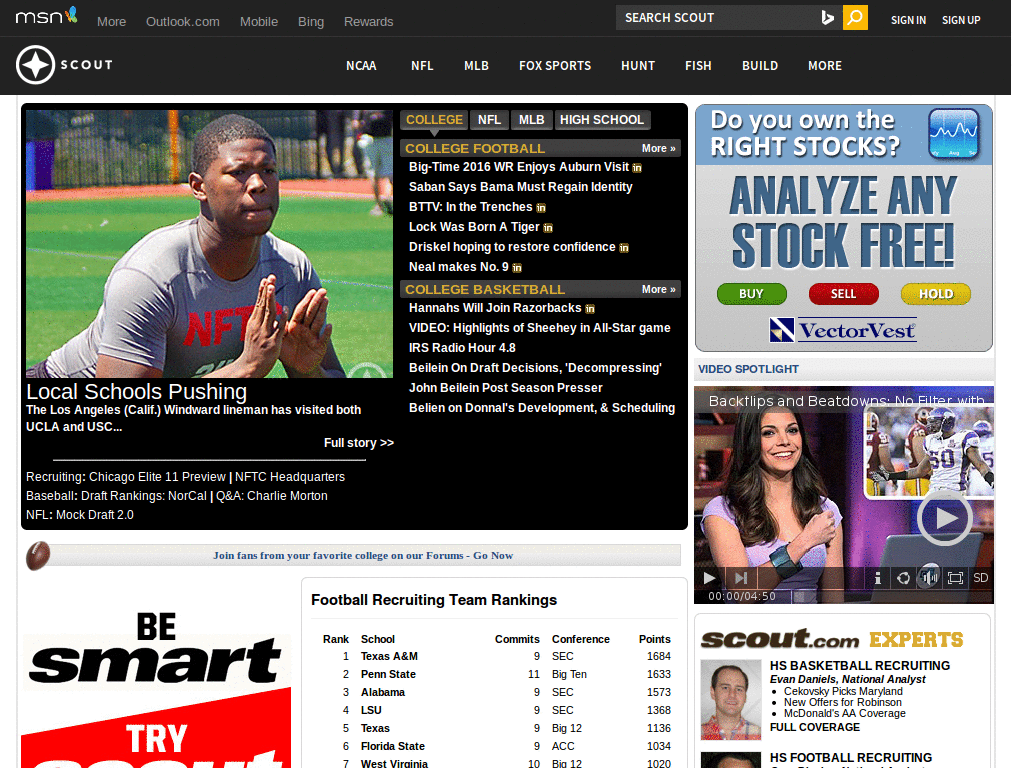Open FOX SPORTS navigation item
The image size is (1024, 768).
pyautogui.click(x=555, y=66)
